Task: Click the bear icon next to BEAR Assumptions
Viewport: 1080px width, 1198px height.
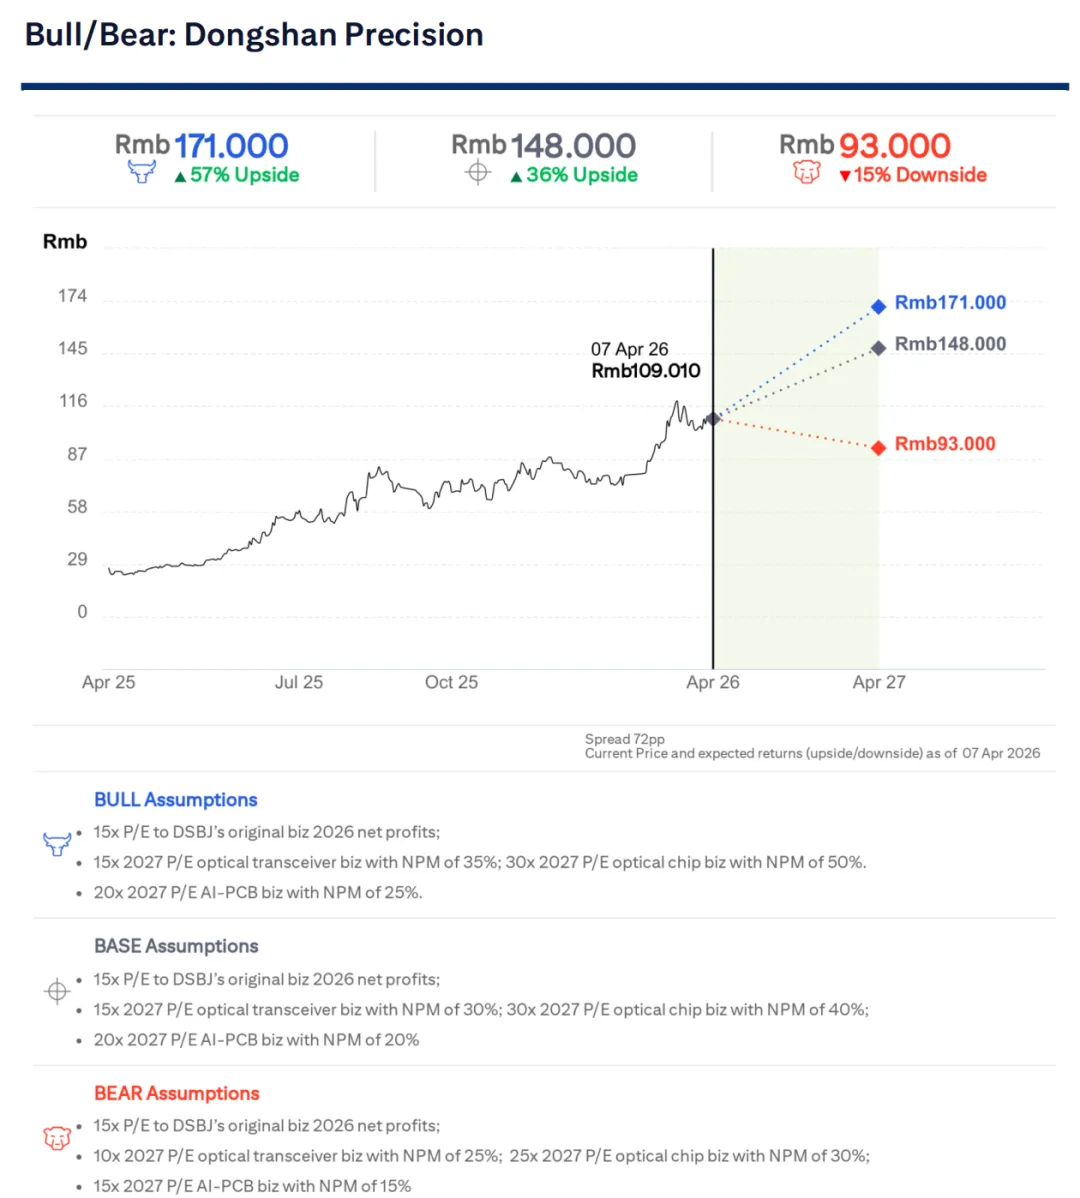Action: [x=57, y=1138]
